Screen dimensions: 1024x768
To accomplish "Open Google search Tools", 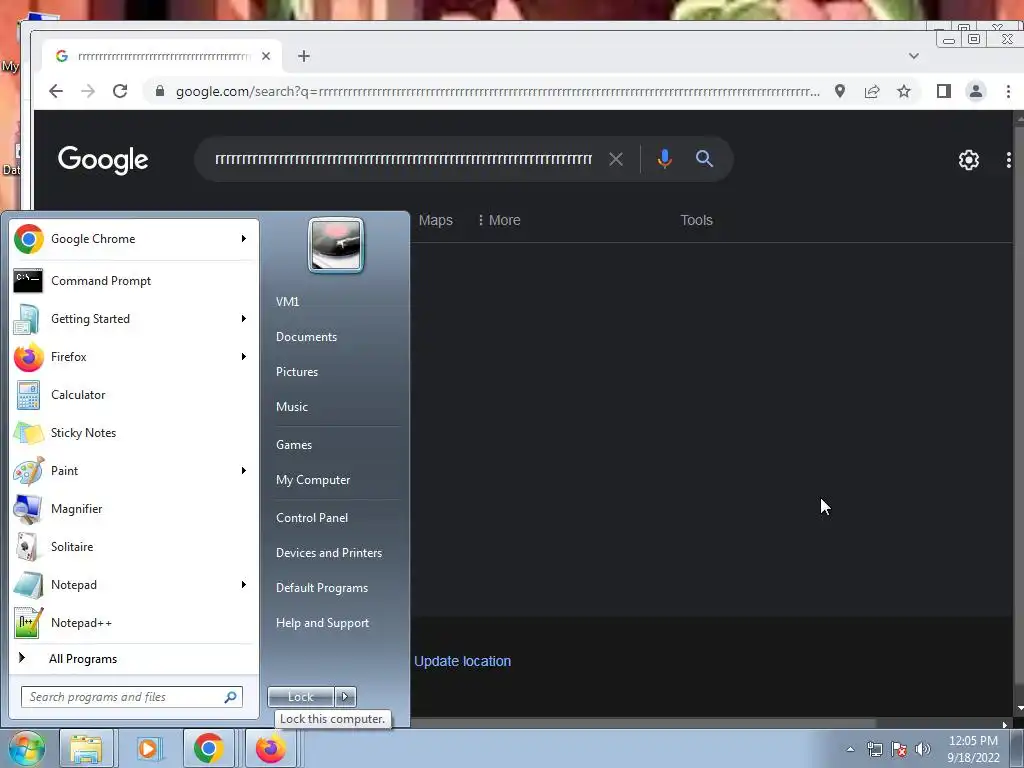I will pos(696,220).
